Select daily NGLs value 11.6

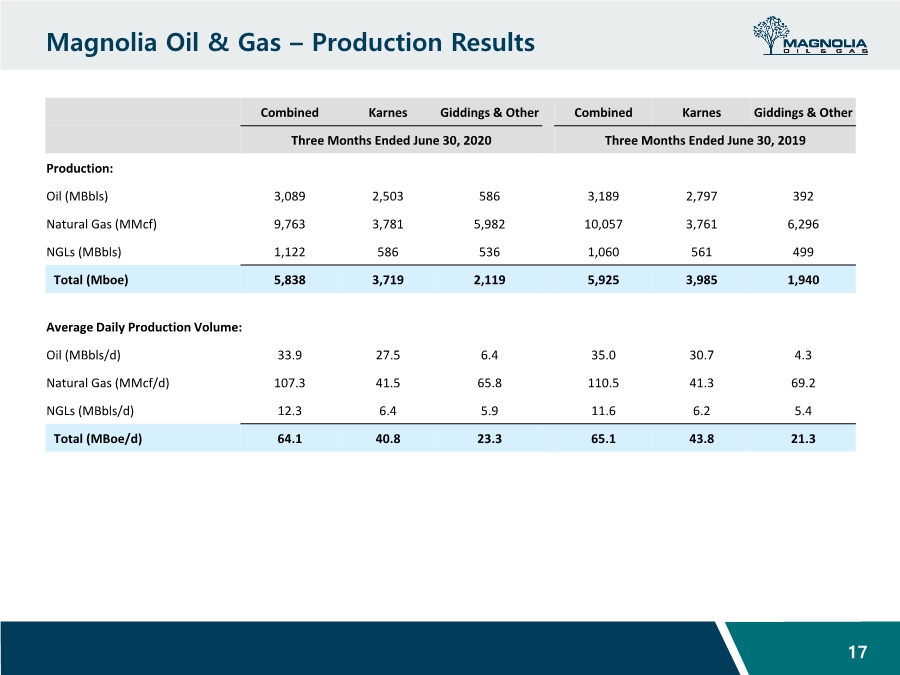click(x=603, y=411)
